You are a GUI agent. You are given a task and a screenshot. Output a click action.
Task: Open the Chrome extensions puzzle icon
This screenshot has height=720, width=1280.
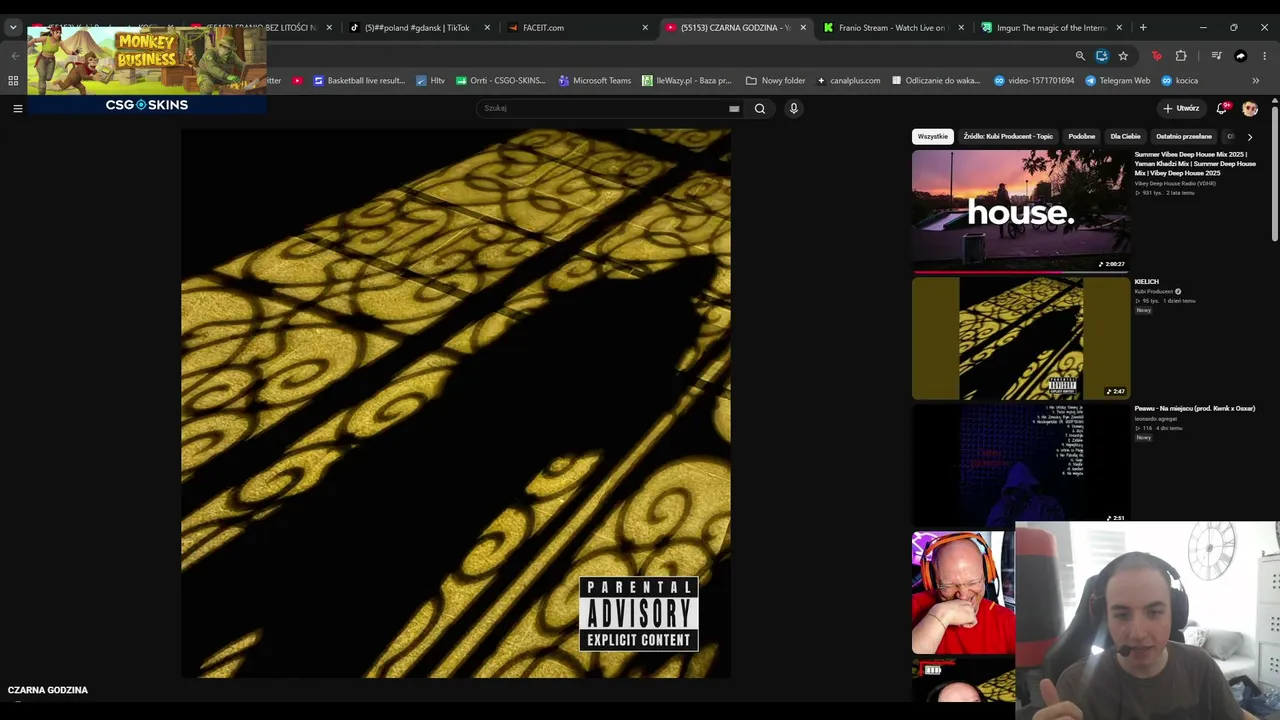1181,56
